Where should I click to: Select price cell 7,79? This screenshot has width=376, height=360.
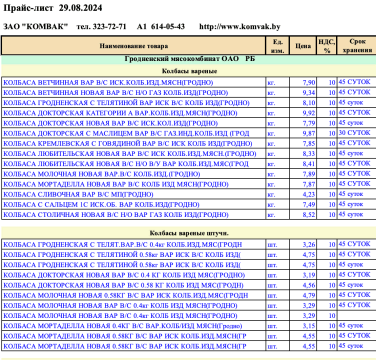click(x=303, y=123)
